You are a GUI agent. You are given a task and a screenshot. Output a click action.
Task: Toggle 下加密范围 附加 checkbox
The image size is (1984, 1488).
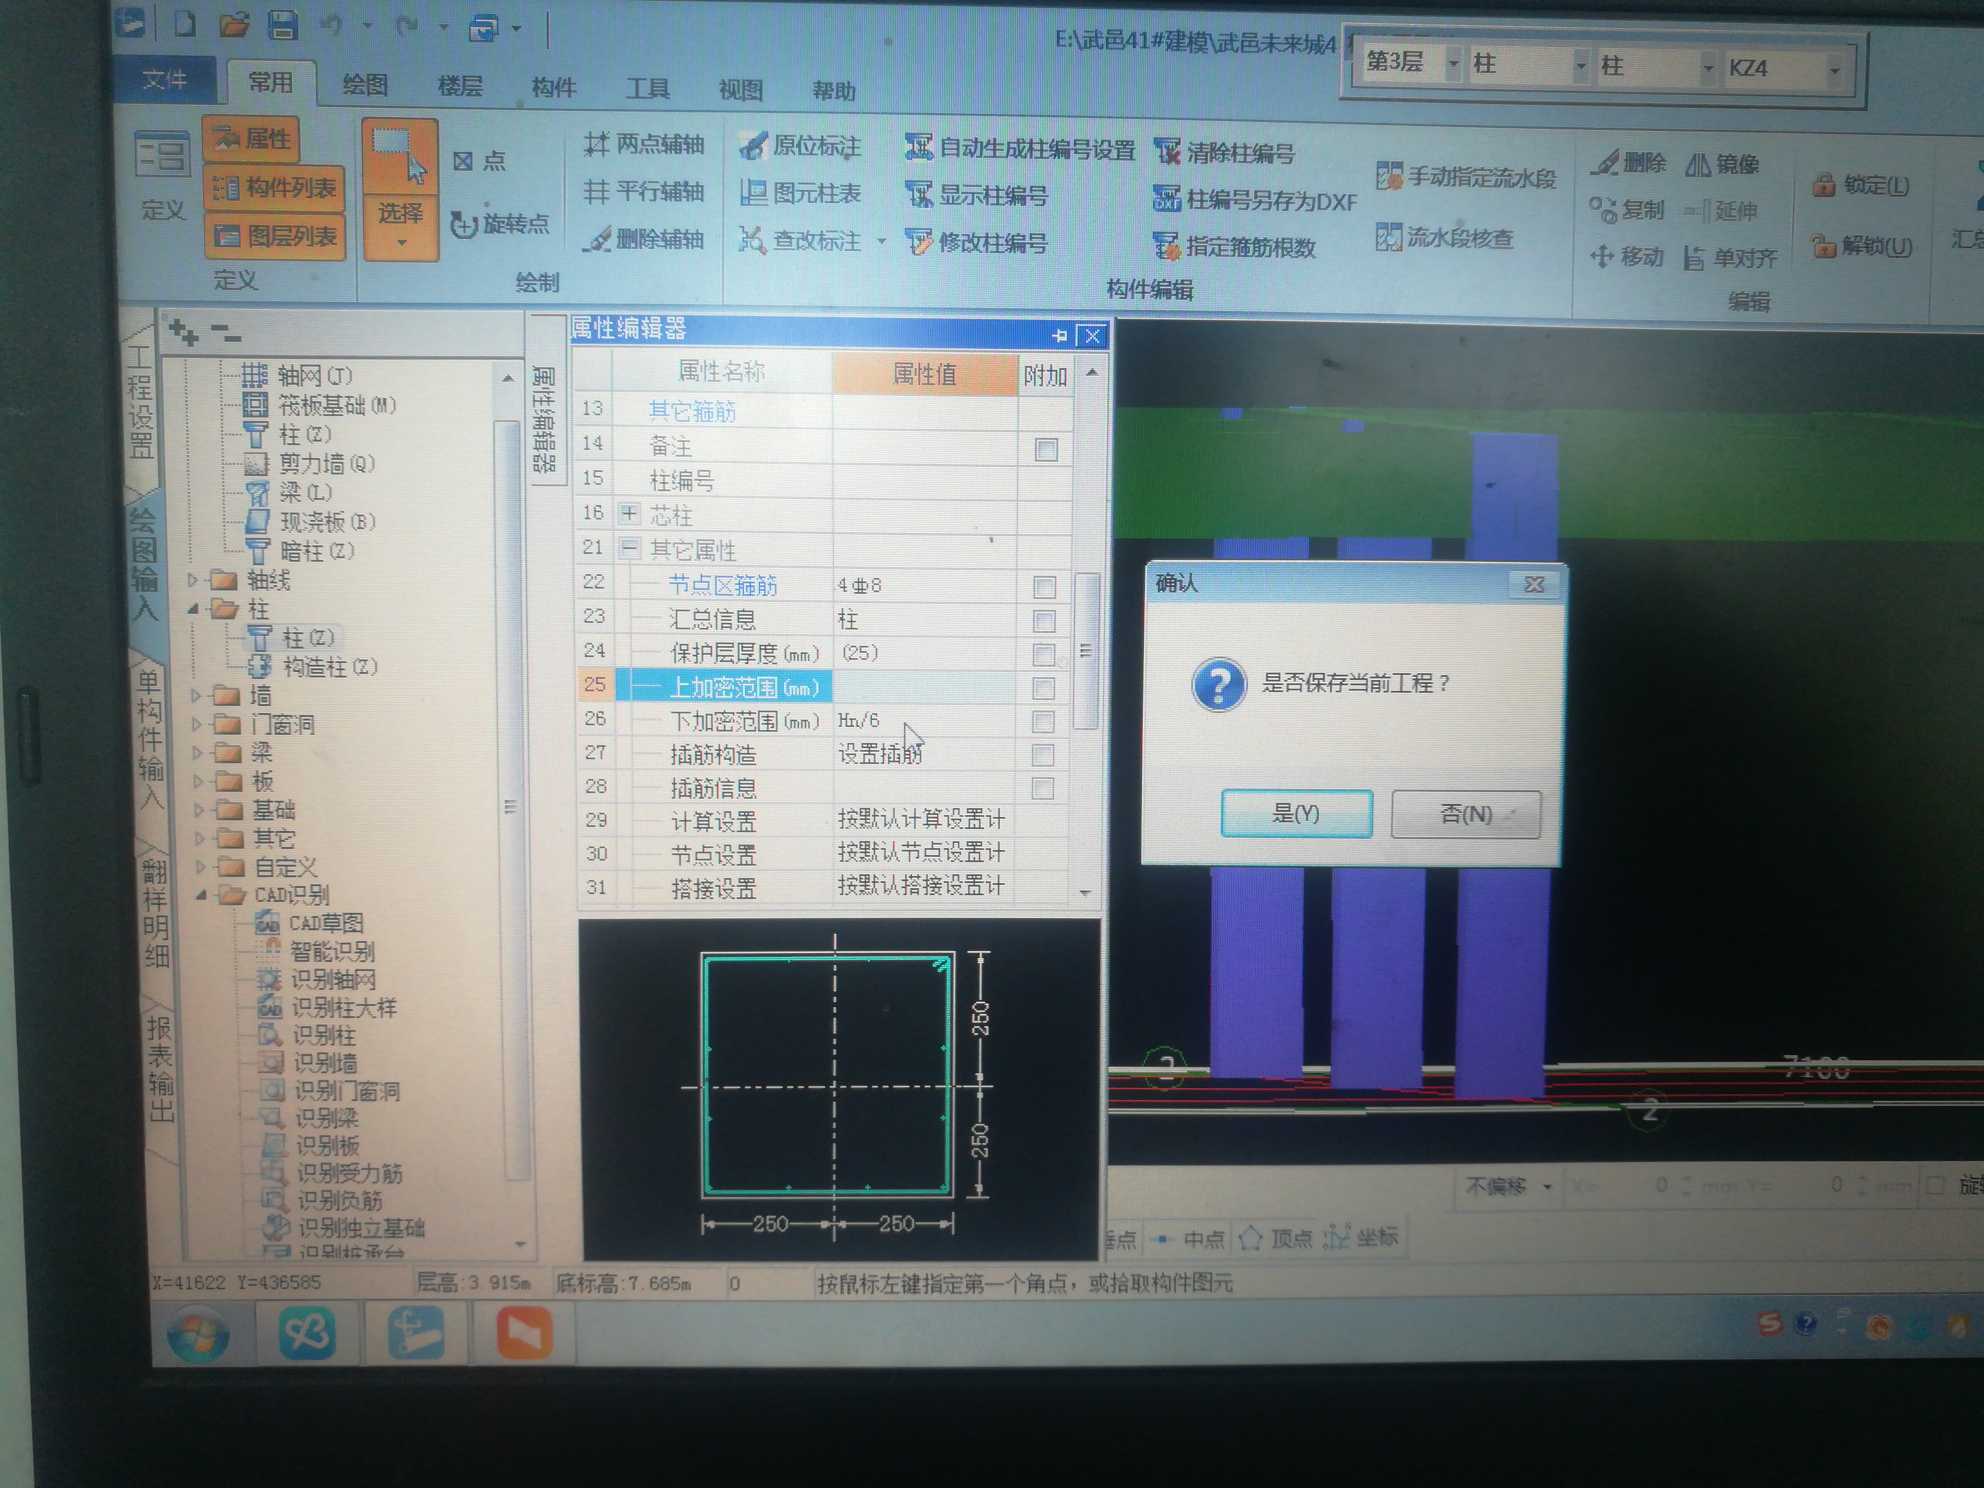1043,722
